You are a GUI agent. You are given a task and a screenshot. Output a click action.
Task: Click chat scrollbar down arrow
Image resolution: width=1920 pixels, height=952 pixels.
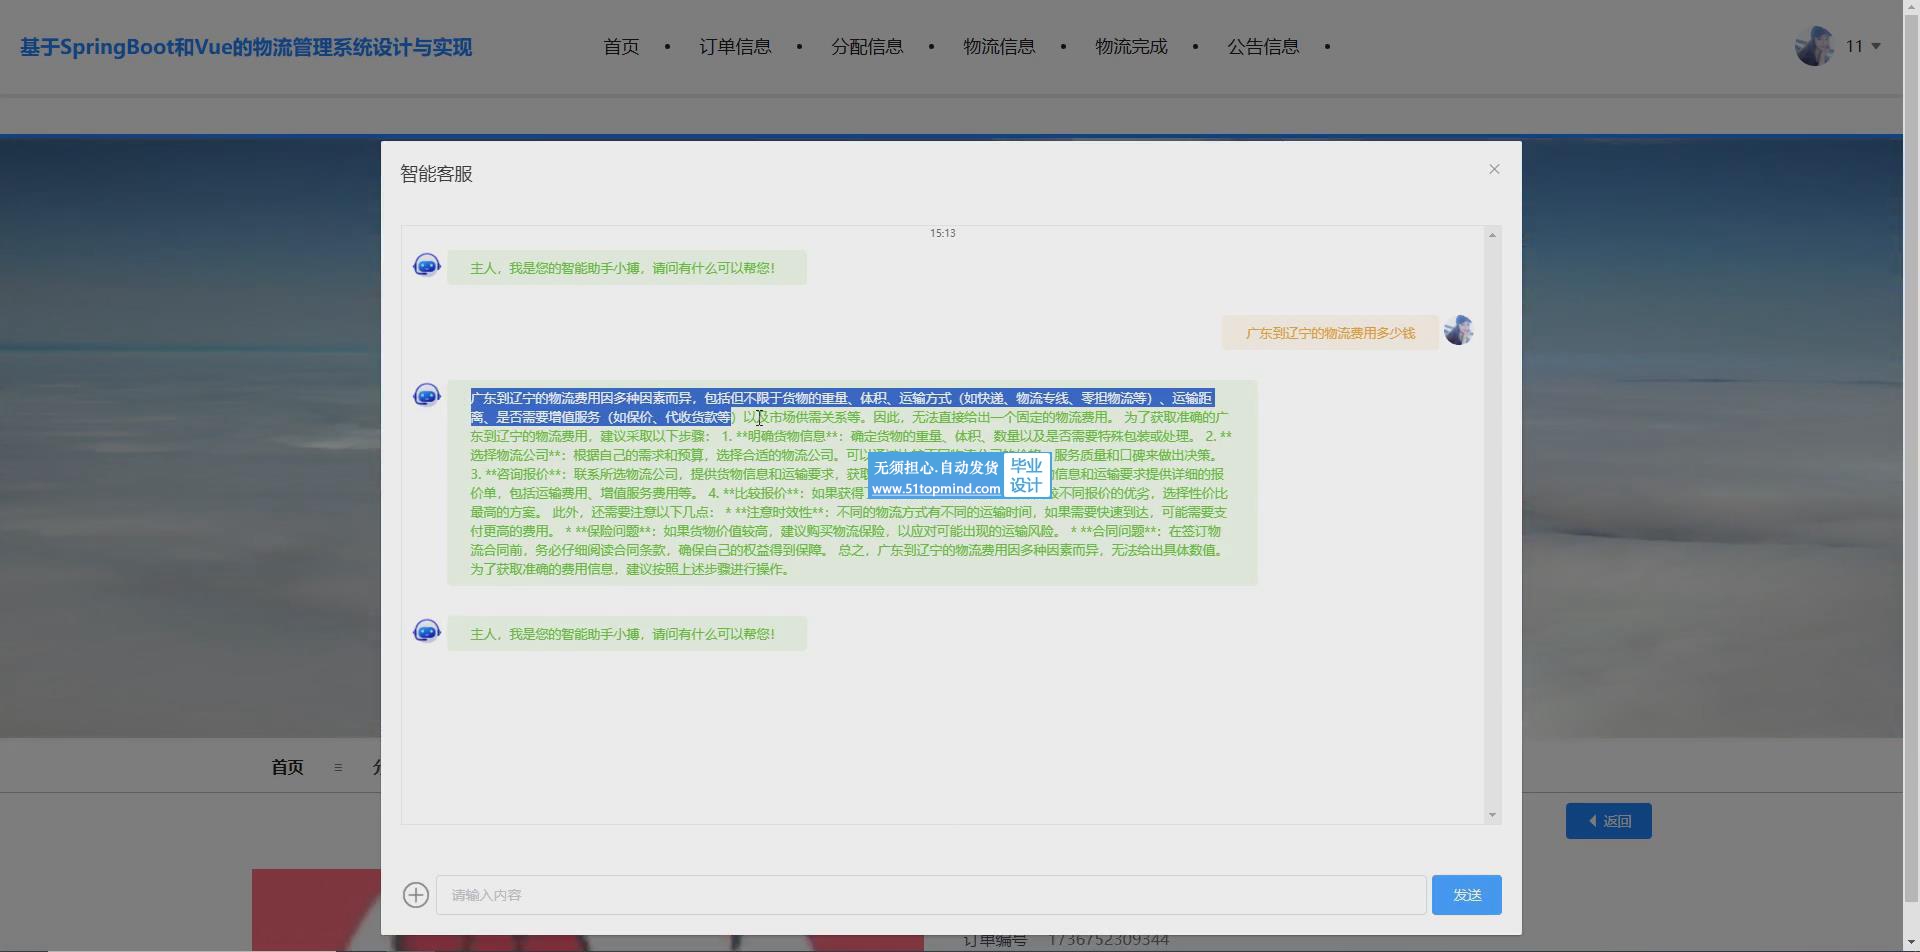click(x=1492, y=815)
